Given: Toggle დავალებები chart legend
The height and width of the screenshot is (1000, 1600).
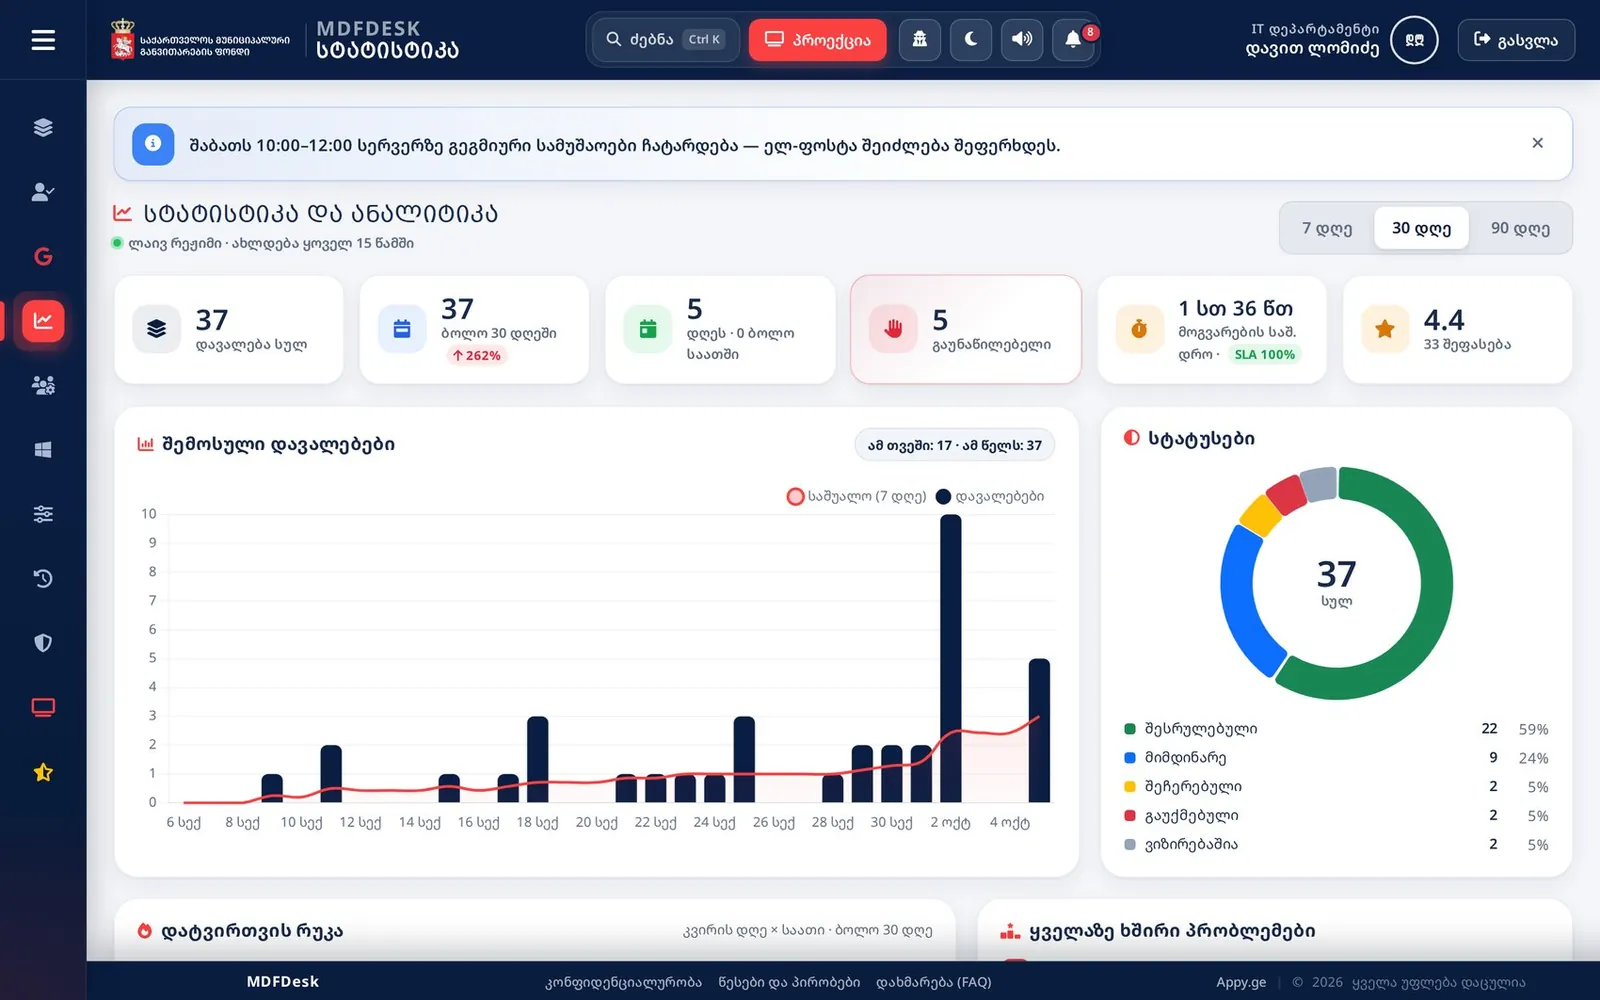Looking at the screenshot, I should [990, 496].
